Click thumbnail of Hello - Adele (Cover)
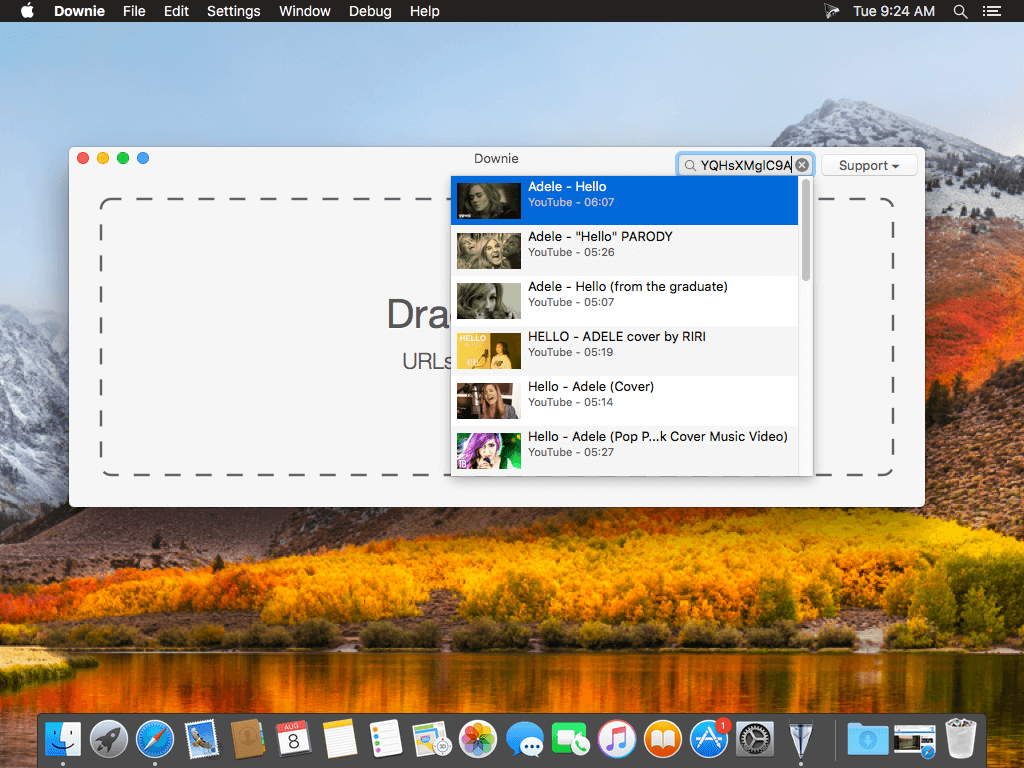Viewport: 1024px width, 768px height. pyautogui.click(x=488, y=400)
